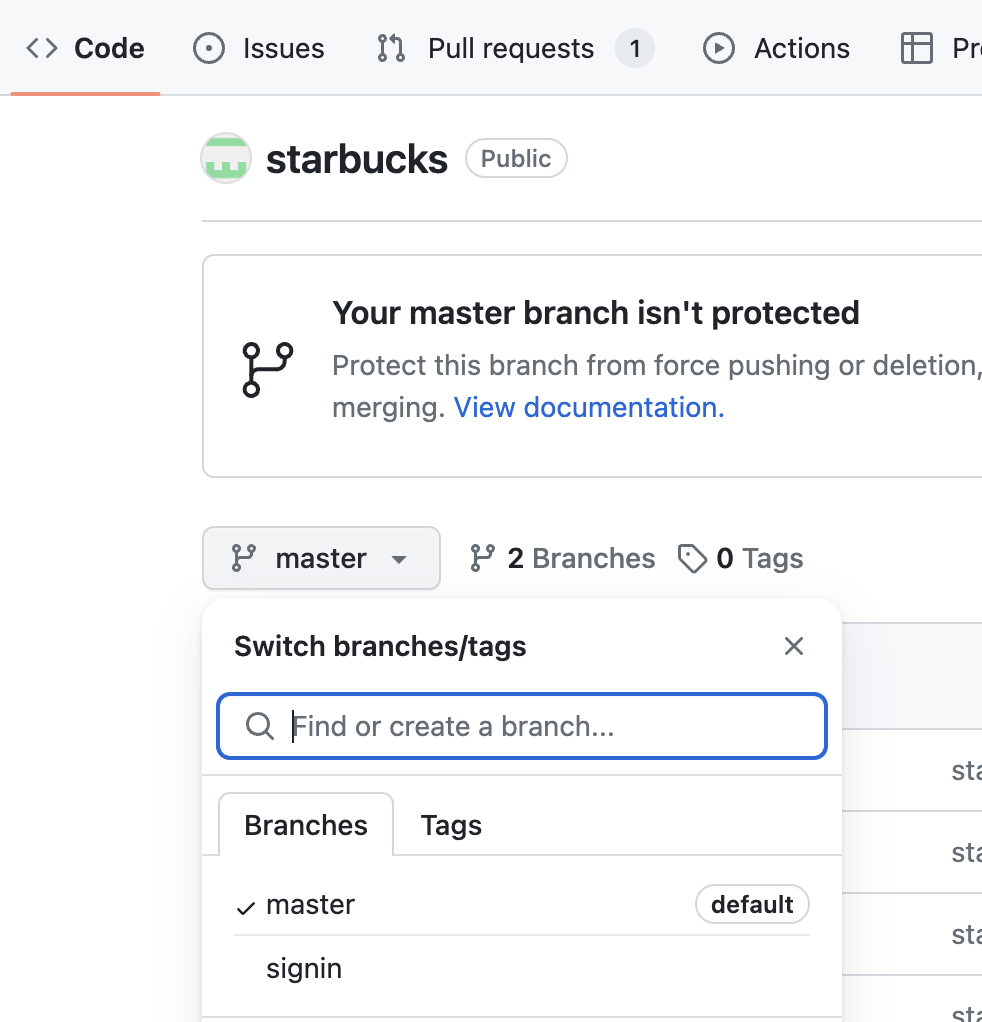Open the starbucks repository name link

(x=356, y=159)
